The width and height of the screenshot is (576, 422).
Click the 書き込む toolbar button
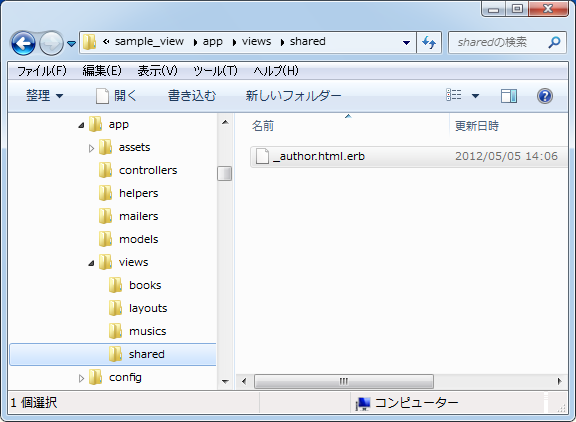192,96
